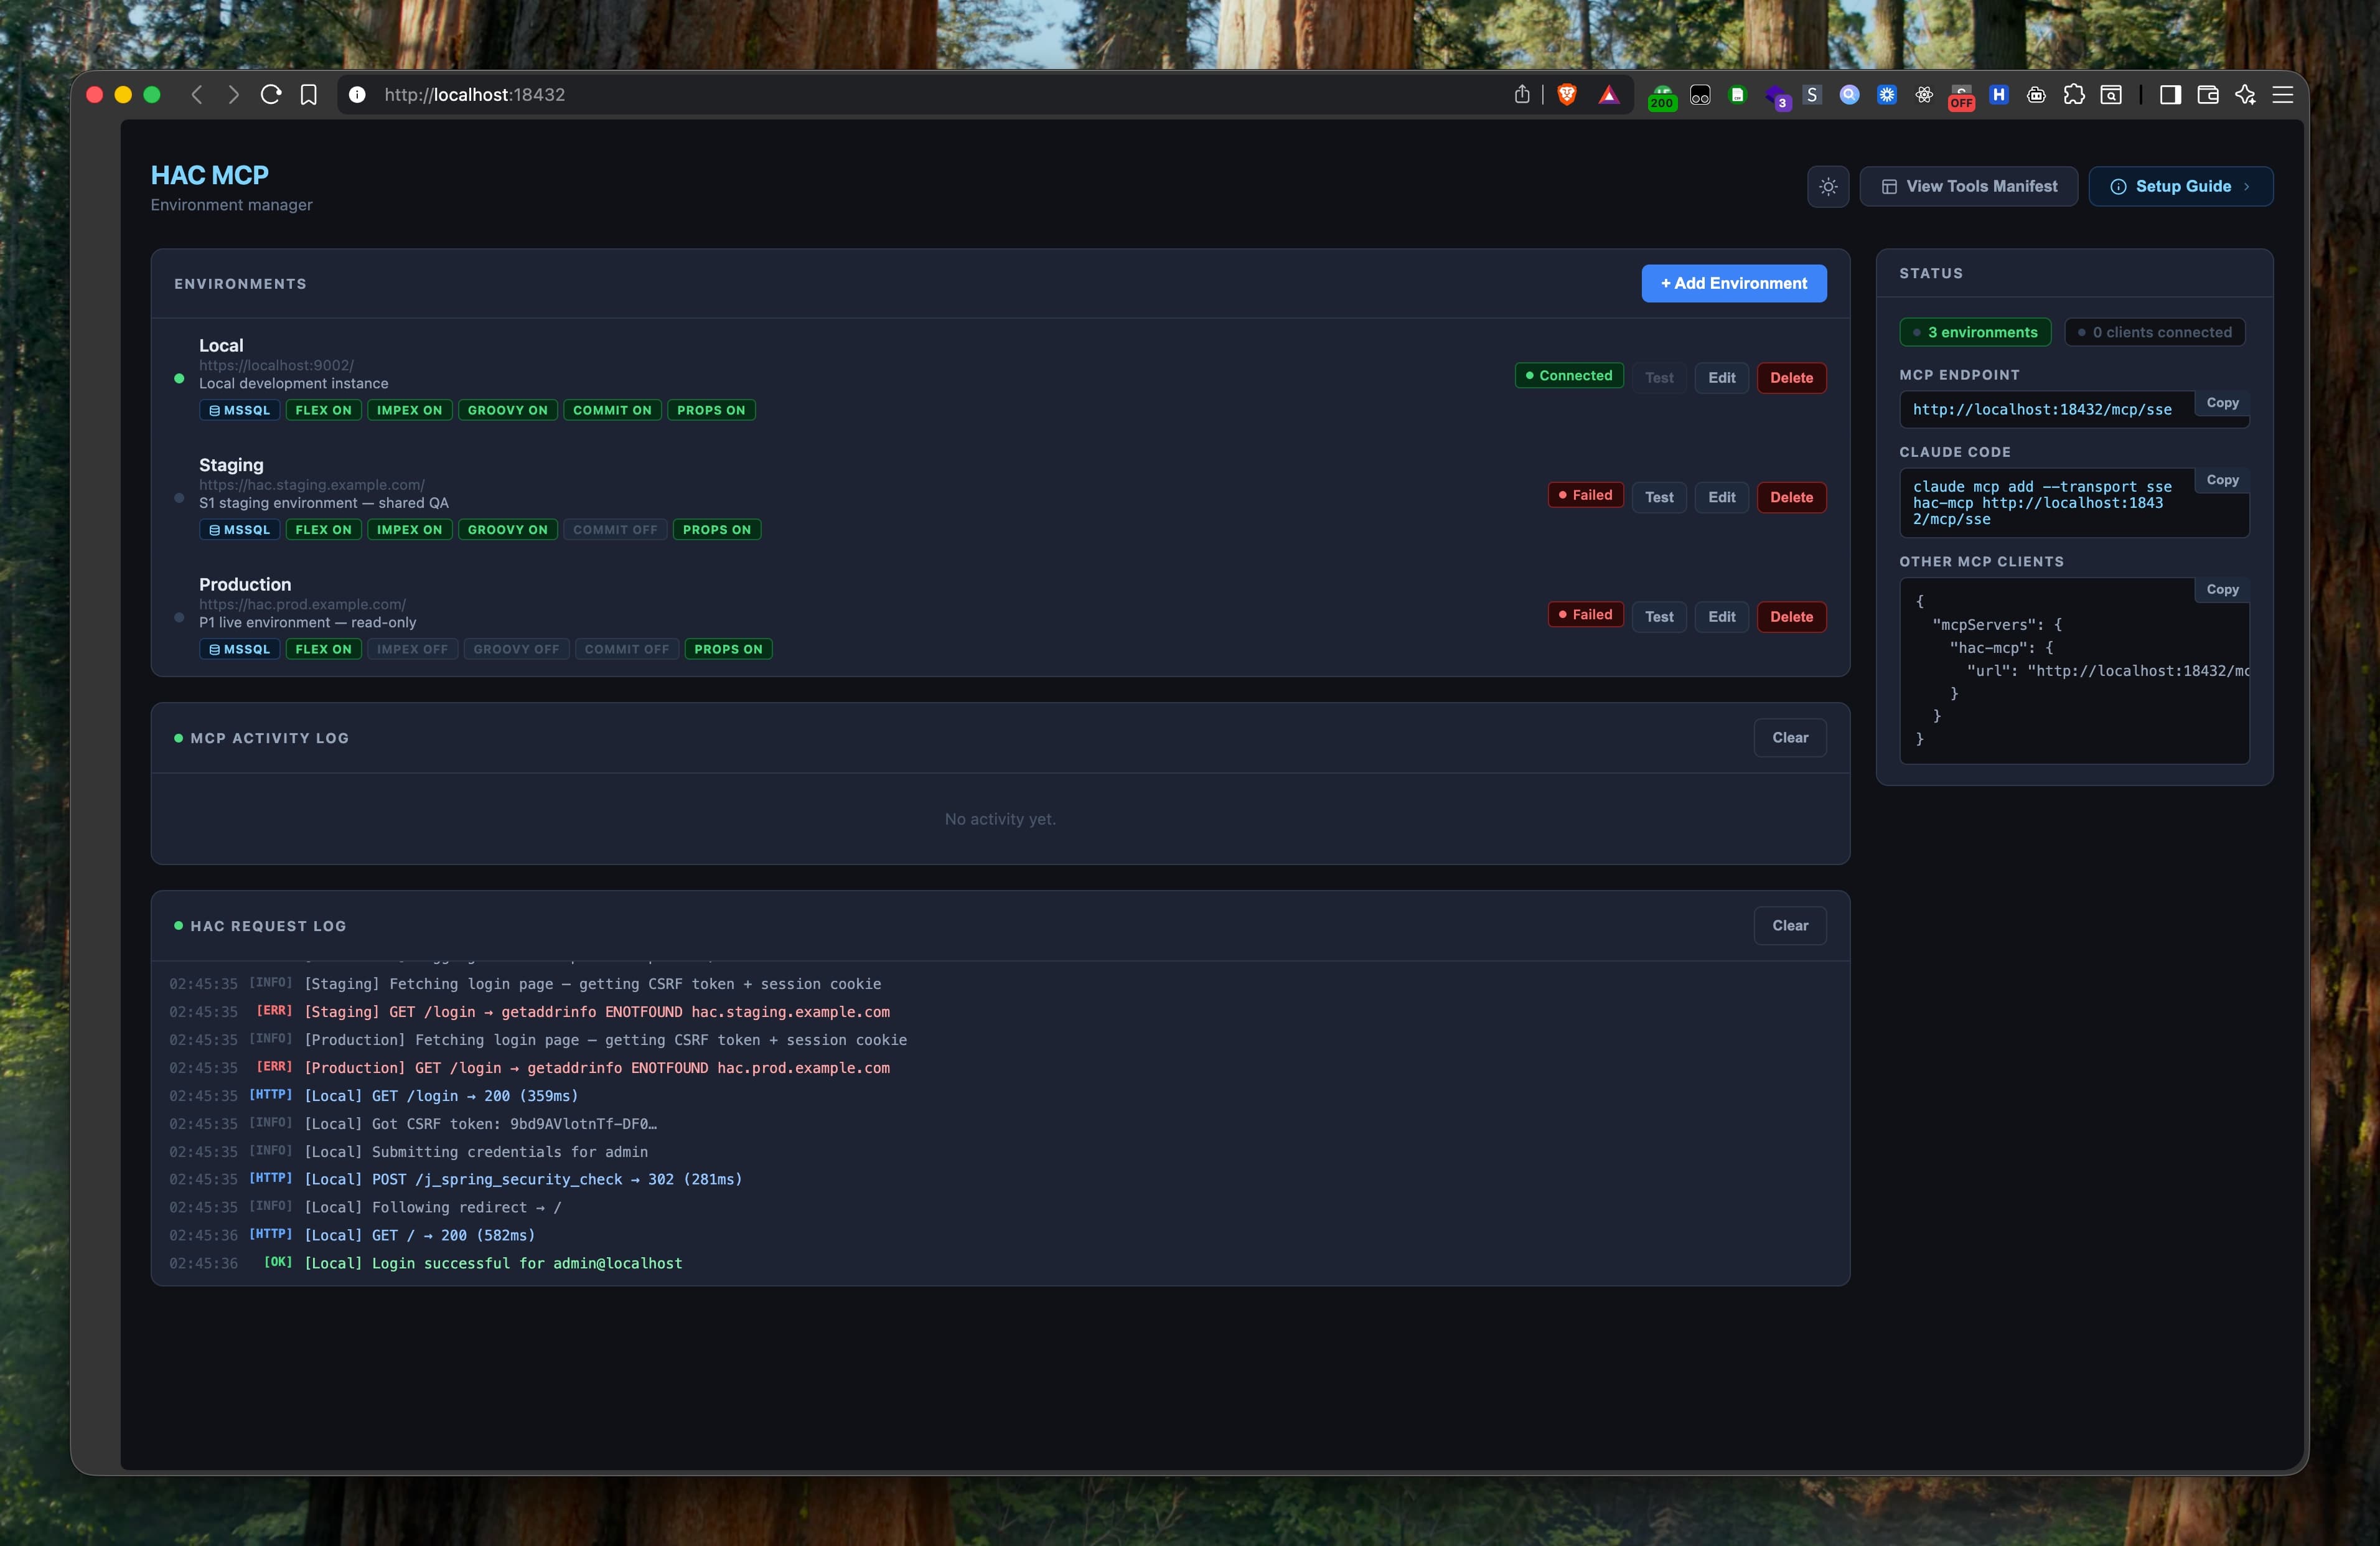Click the 0 clients connected pill
The height and width of the screenshot is (1546, 2380).
[2154, 333]
